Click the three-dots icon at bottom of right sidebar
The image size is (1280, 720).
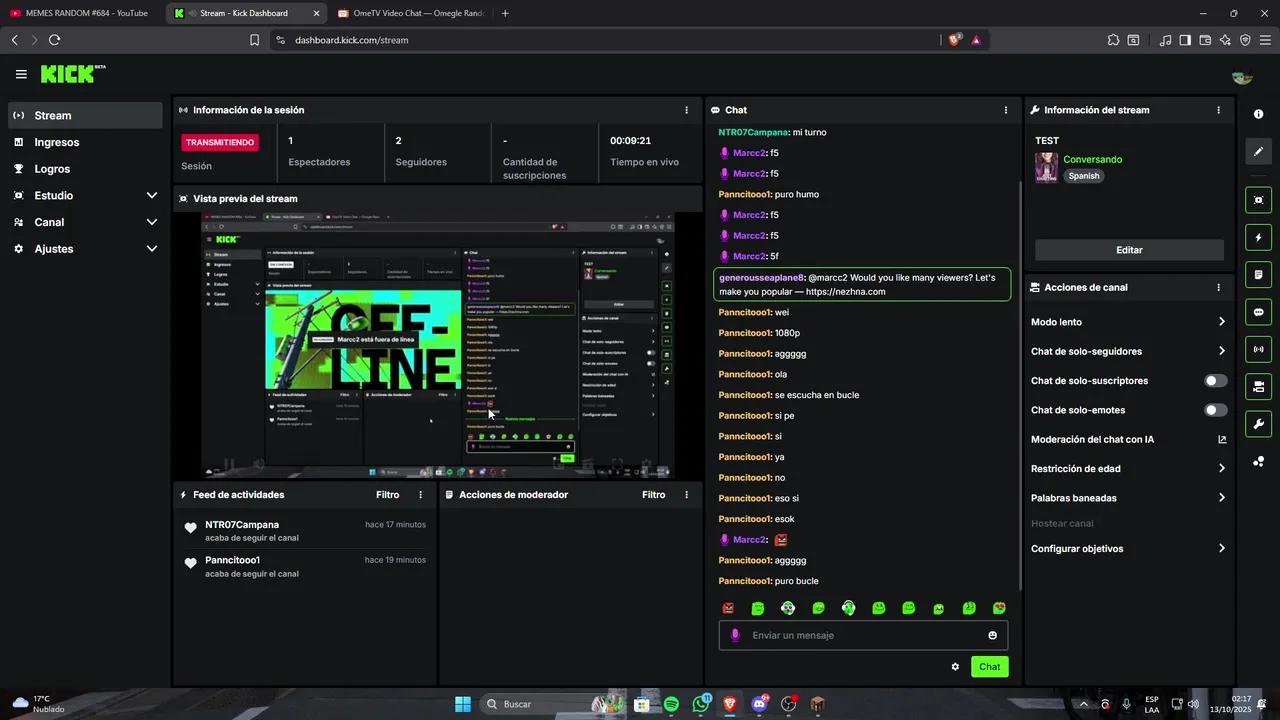[x=1258, y=461]
